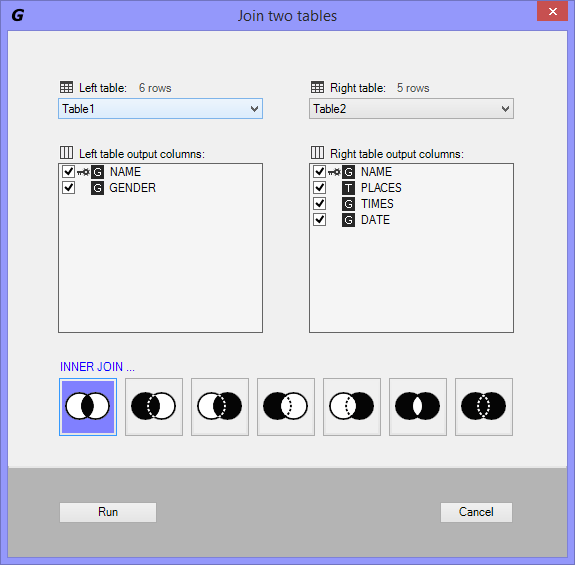Click the Right table output columns icon

click(317, 153)
